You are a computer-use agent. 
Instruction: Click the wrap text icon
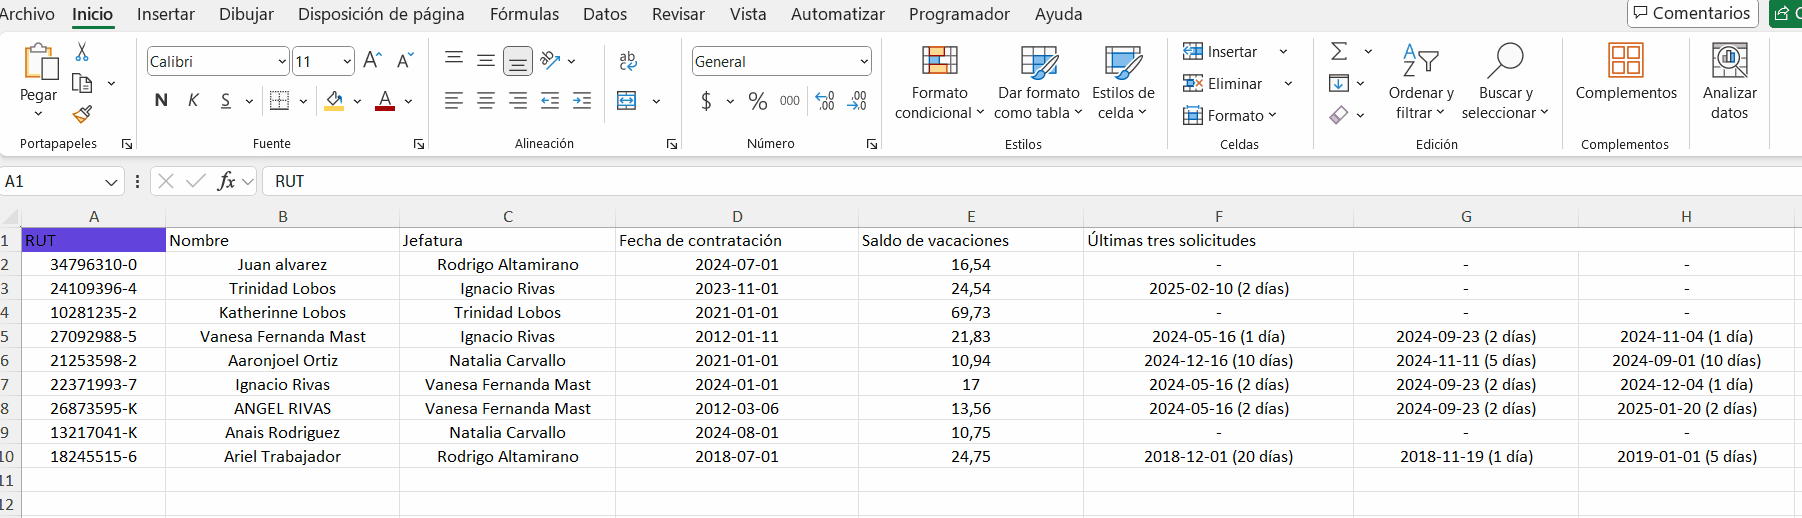tap(628, 61)
